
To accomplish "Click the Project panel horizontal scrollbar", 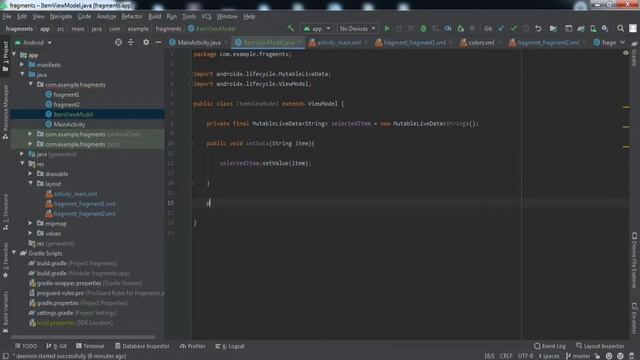I will pyautogui.click(x=83, y=337).
